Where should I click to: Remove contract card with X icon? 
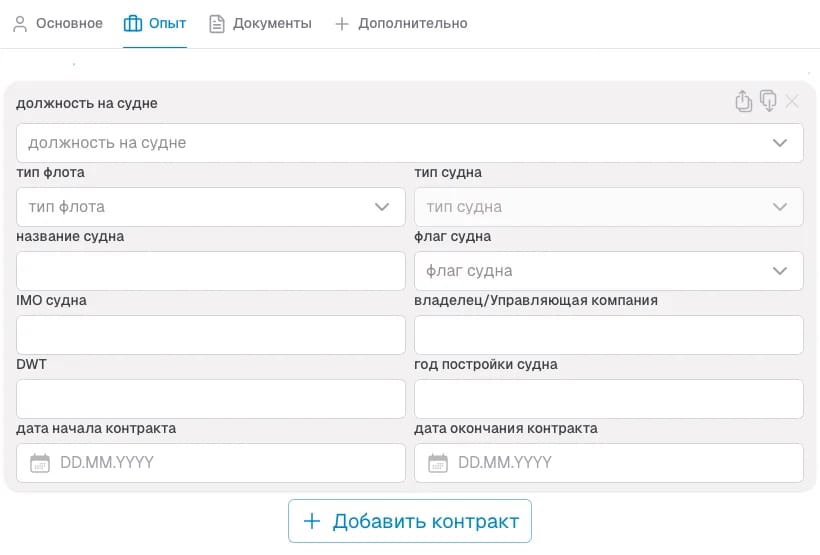(x=792, y=101)
